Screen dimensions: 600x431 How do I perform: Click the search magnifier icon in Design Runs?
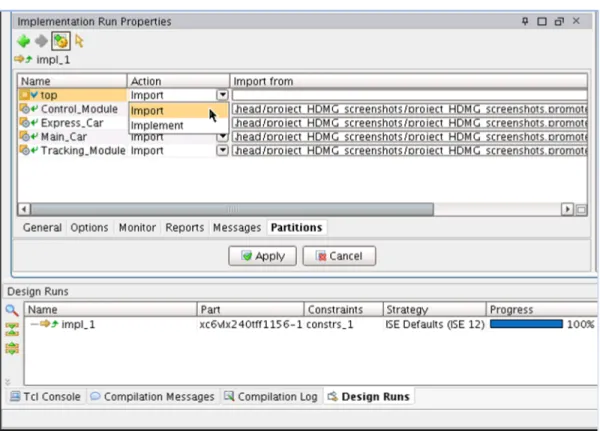pos(12,310)
